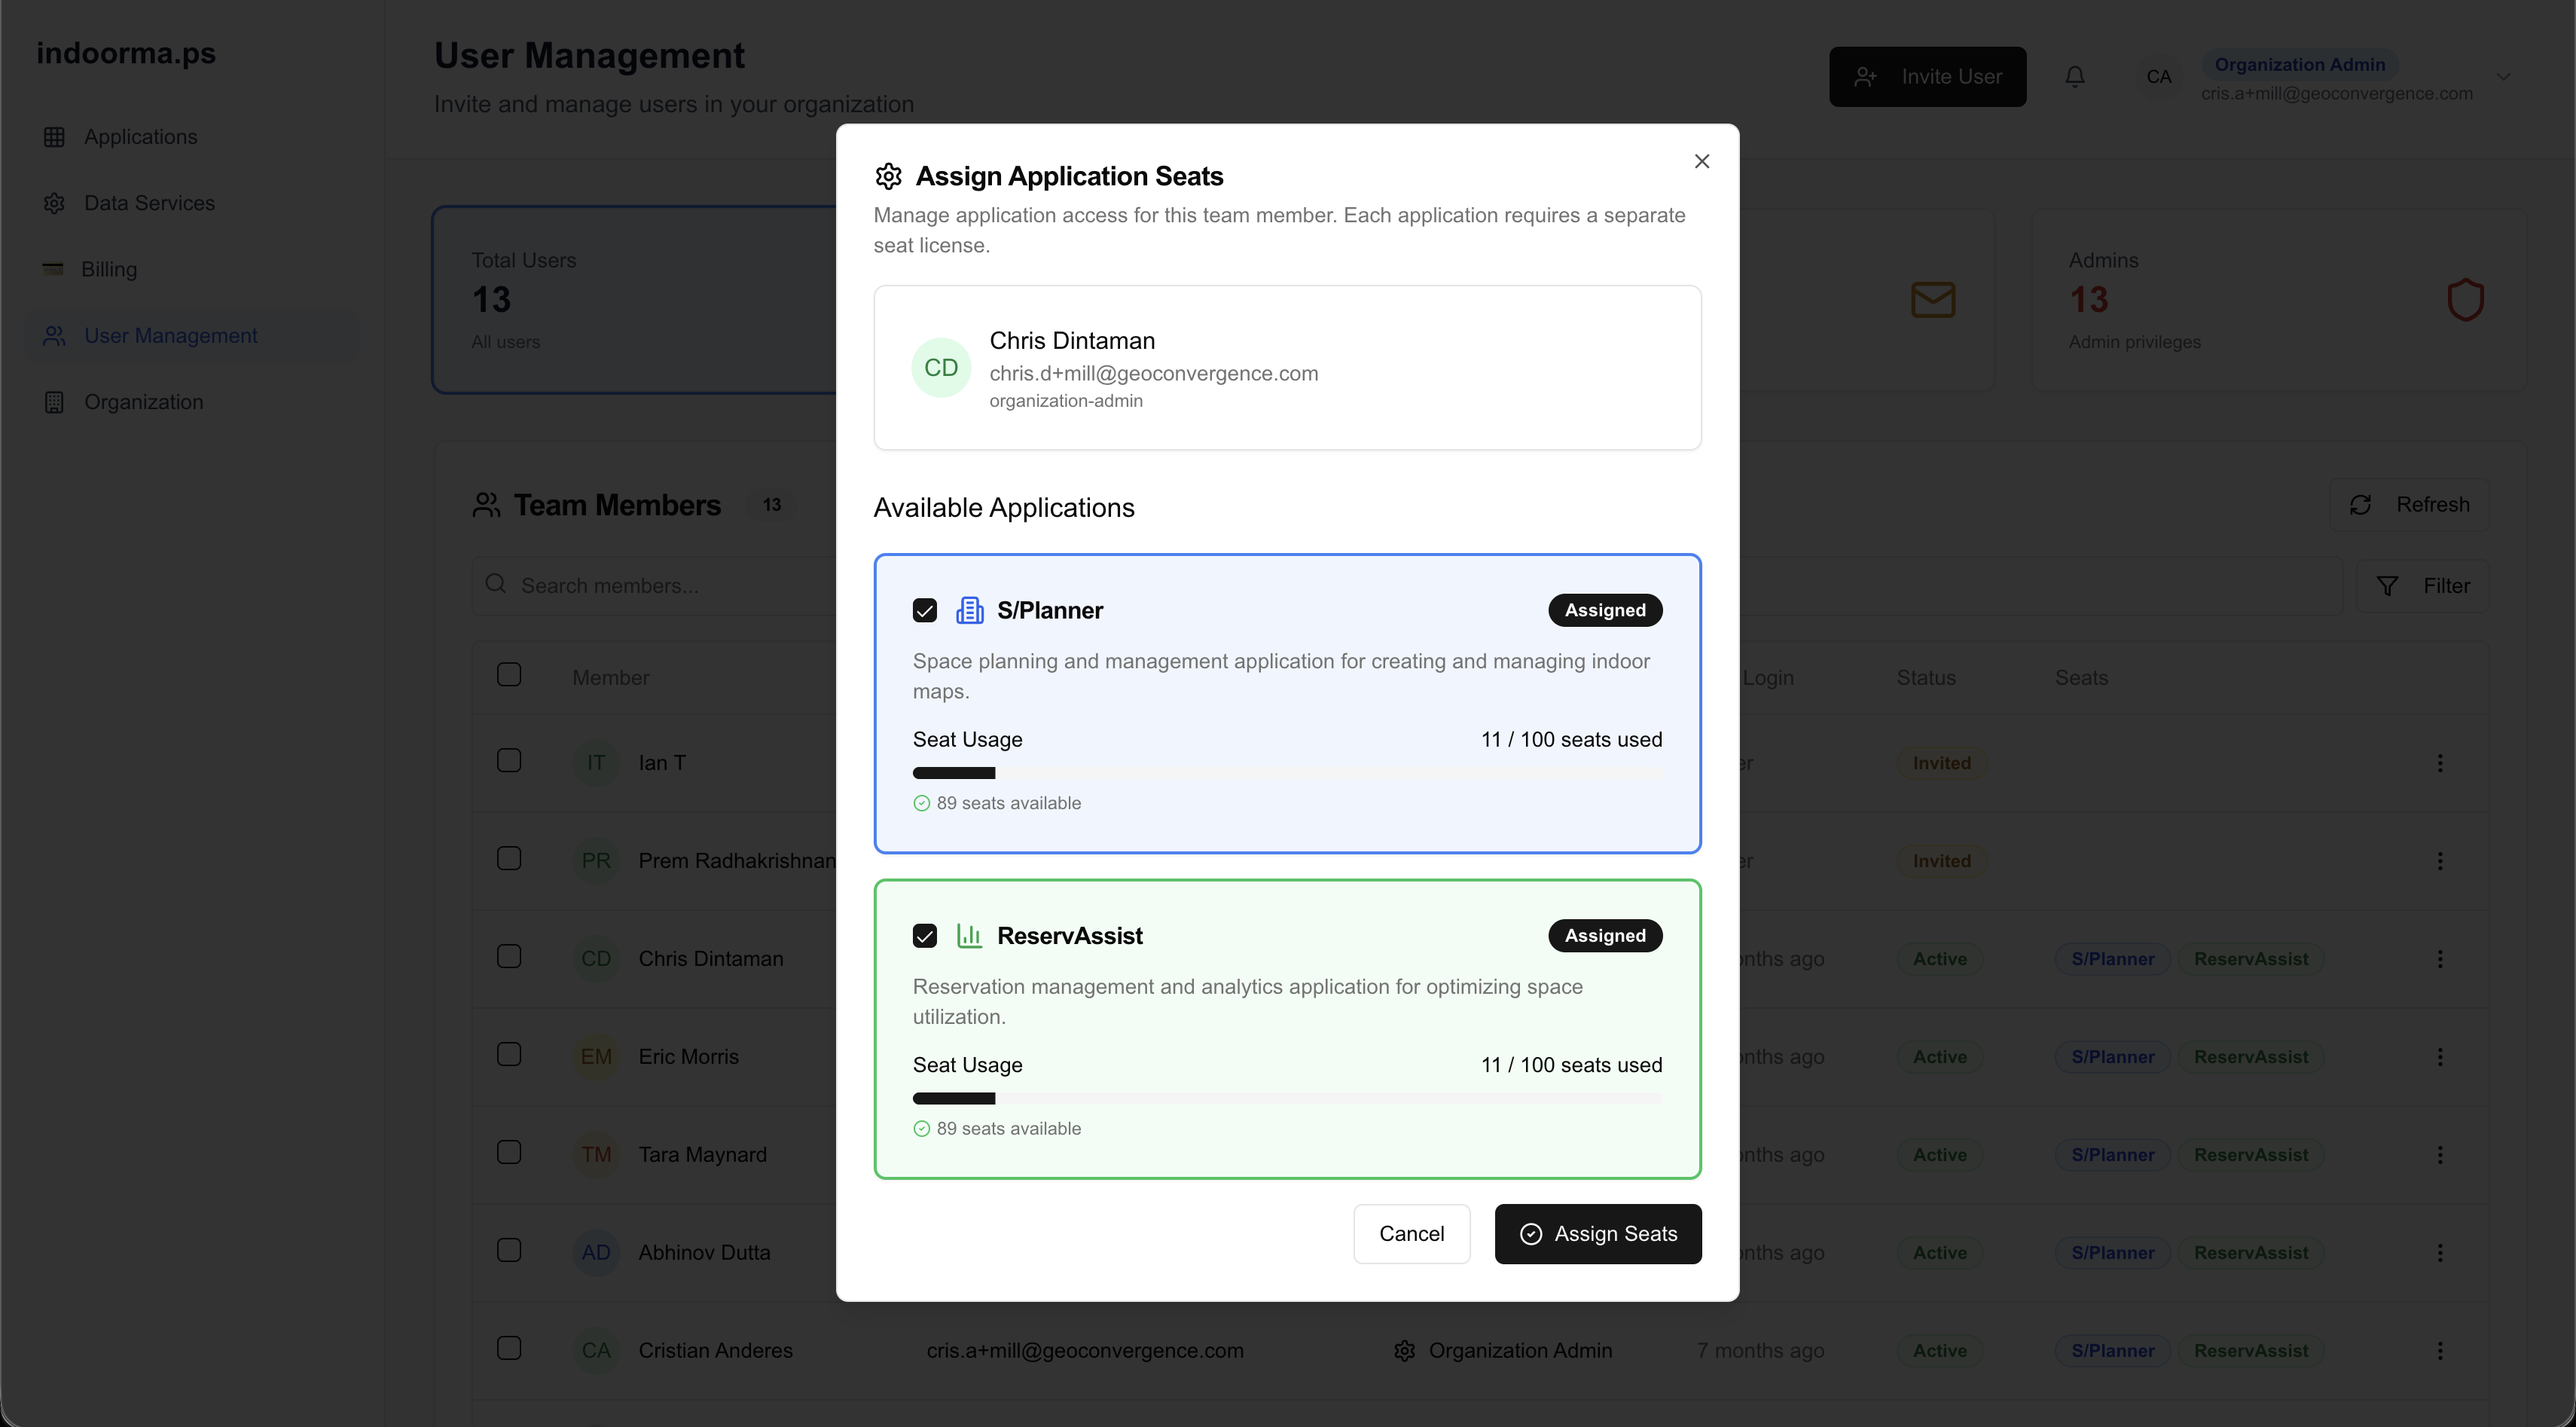Click the TM avatar for Tara Maynard
The width and height of the screenshot is (2576, 1427).
pyautogui.click(x=596, y=1155)
